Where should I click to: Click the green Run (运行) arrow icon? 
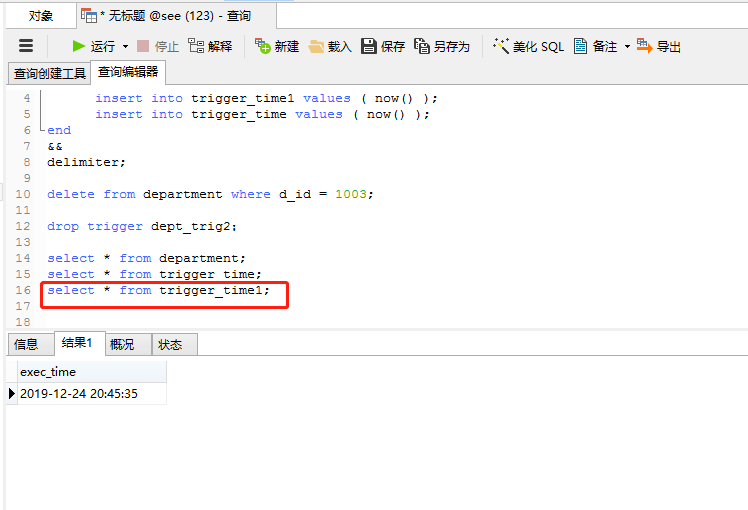(79, 46)
